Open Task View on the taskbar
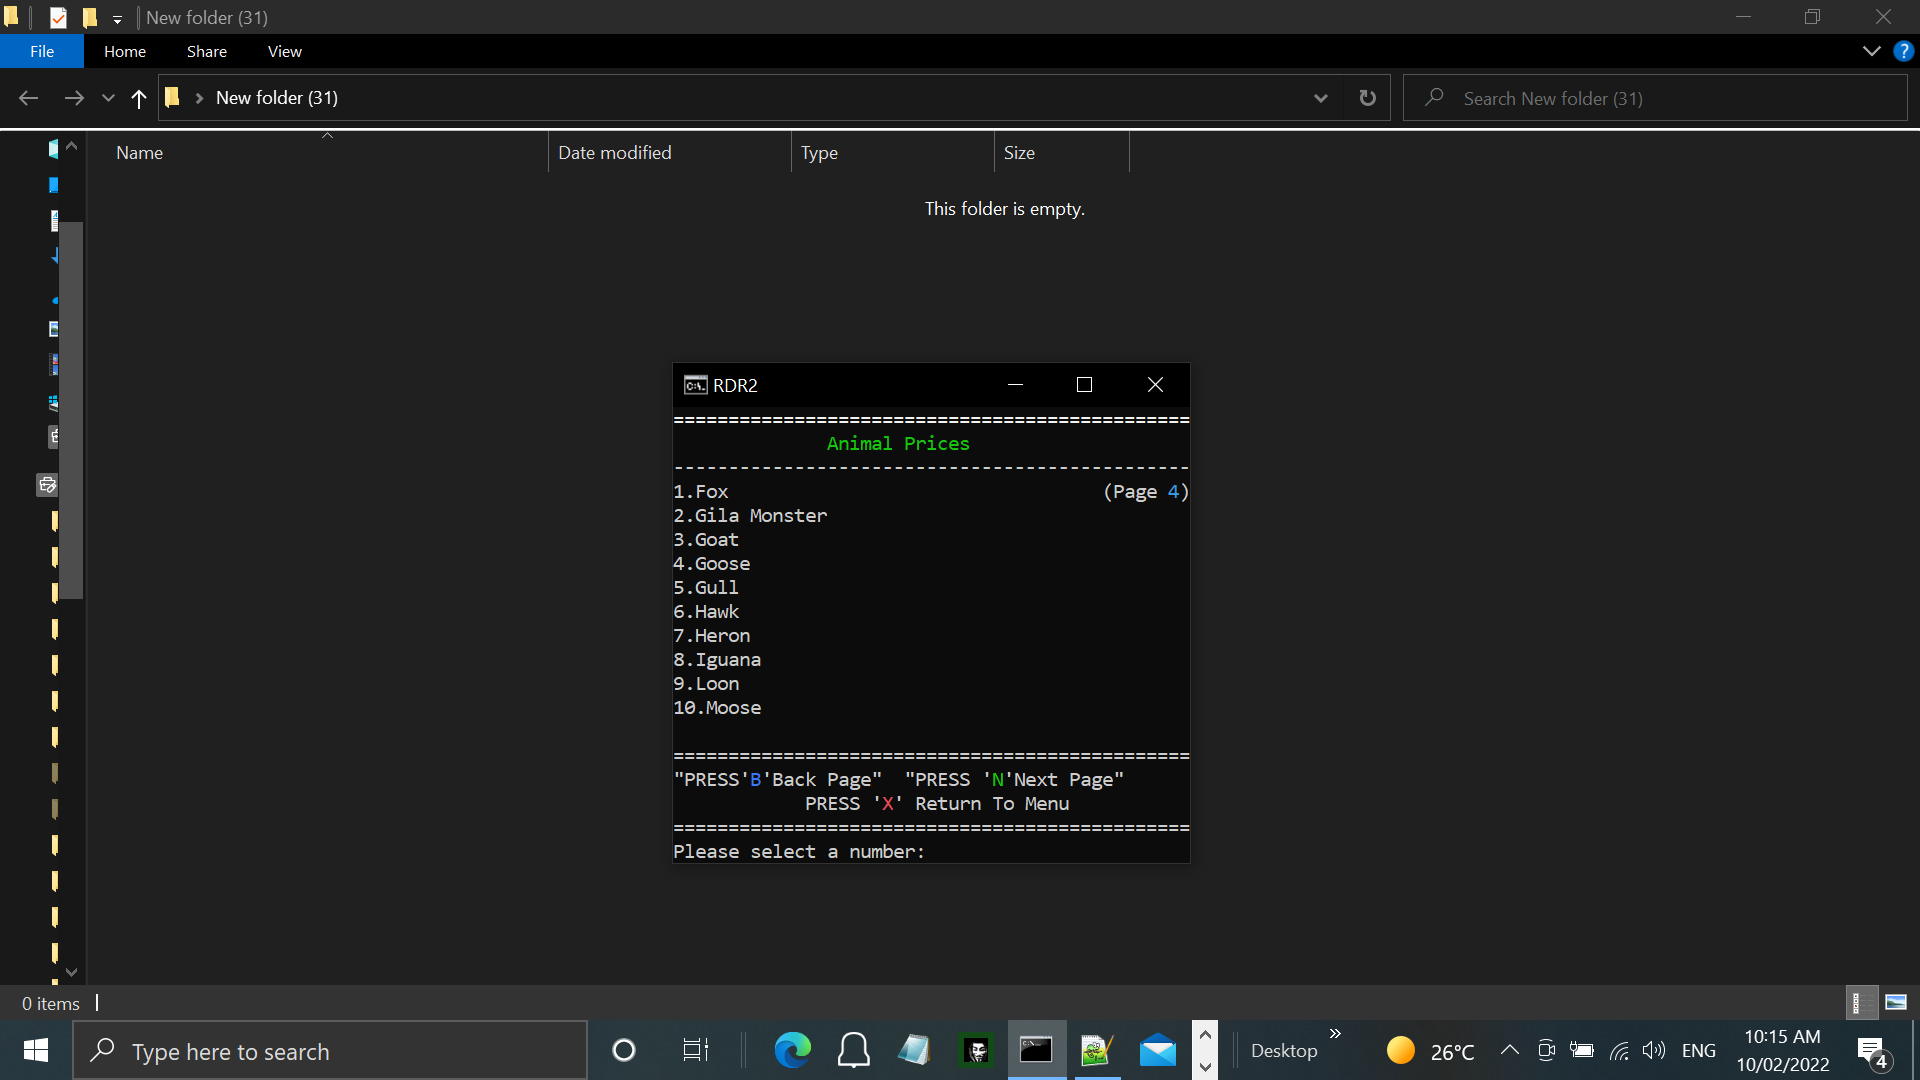Image resolution: width=1920 pixels, height=1080 pixels. point(695,1050)
